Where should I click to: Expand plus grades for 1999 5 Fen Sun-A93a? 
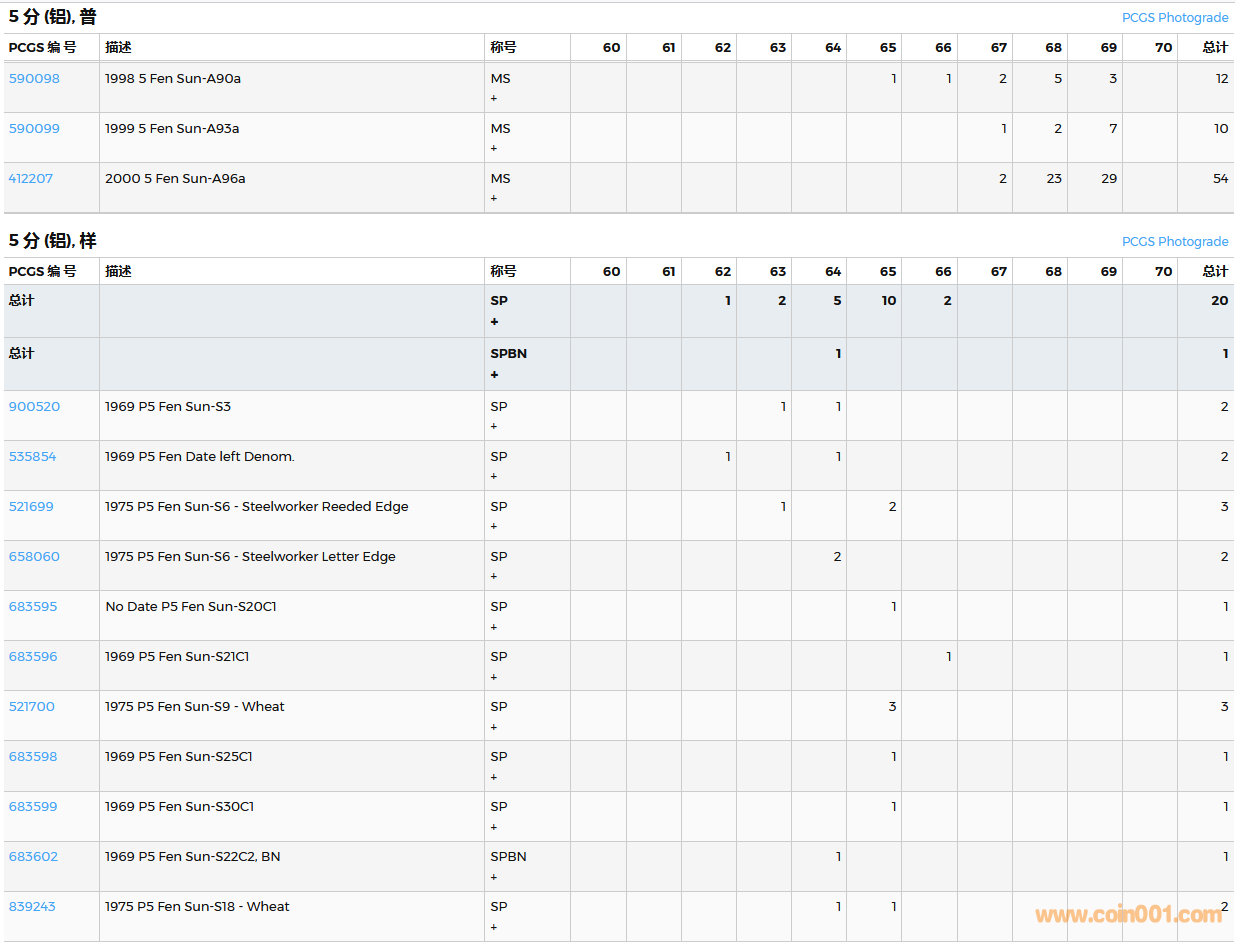click(x=494, y=148)
